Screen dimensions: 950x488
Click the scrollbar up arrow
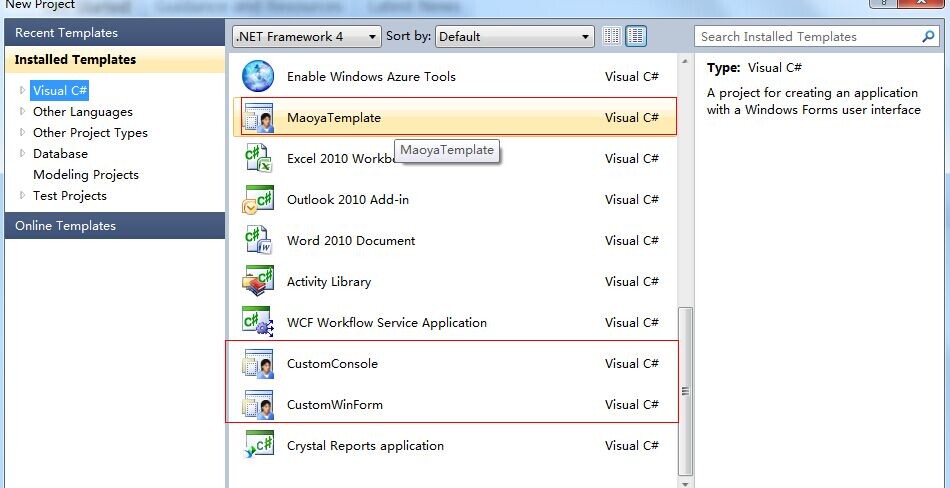click(685, 61)
